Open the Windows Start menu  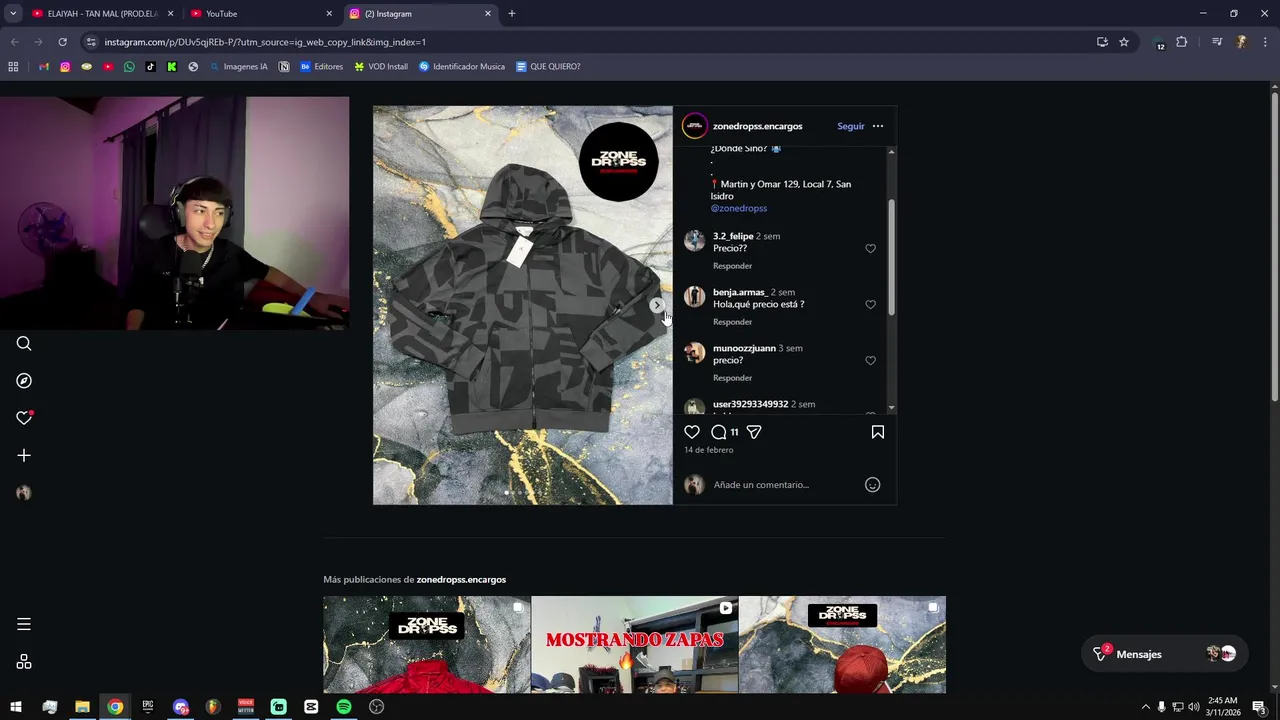(x=16, y=707)
